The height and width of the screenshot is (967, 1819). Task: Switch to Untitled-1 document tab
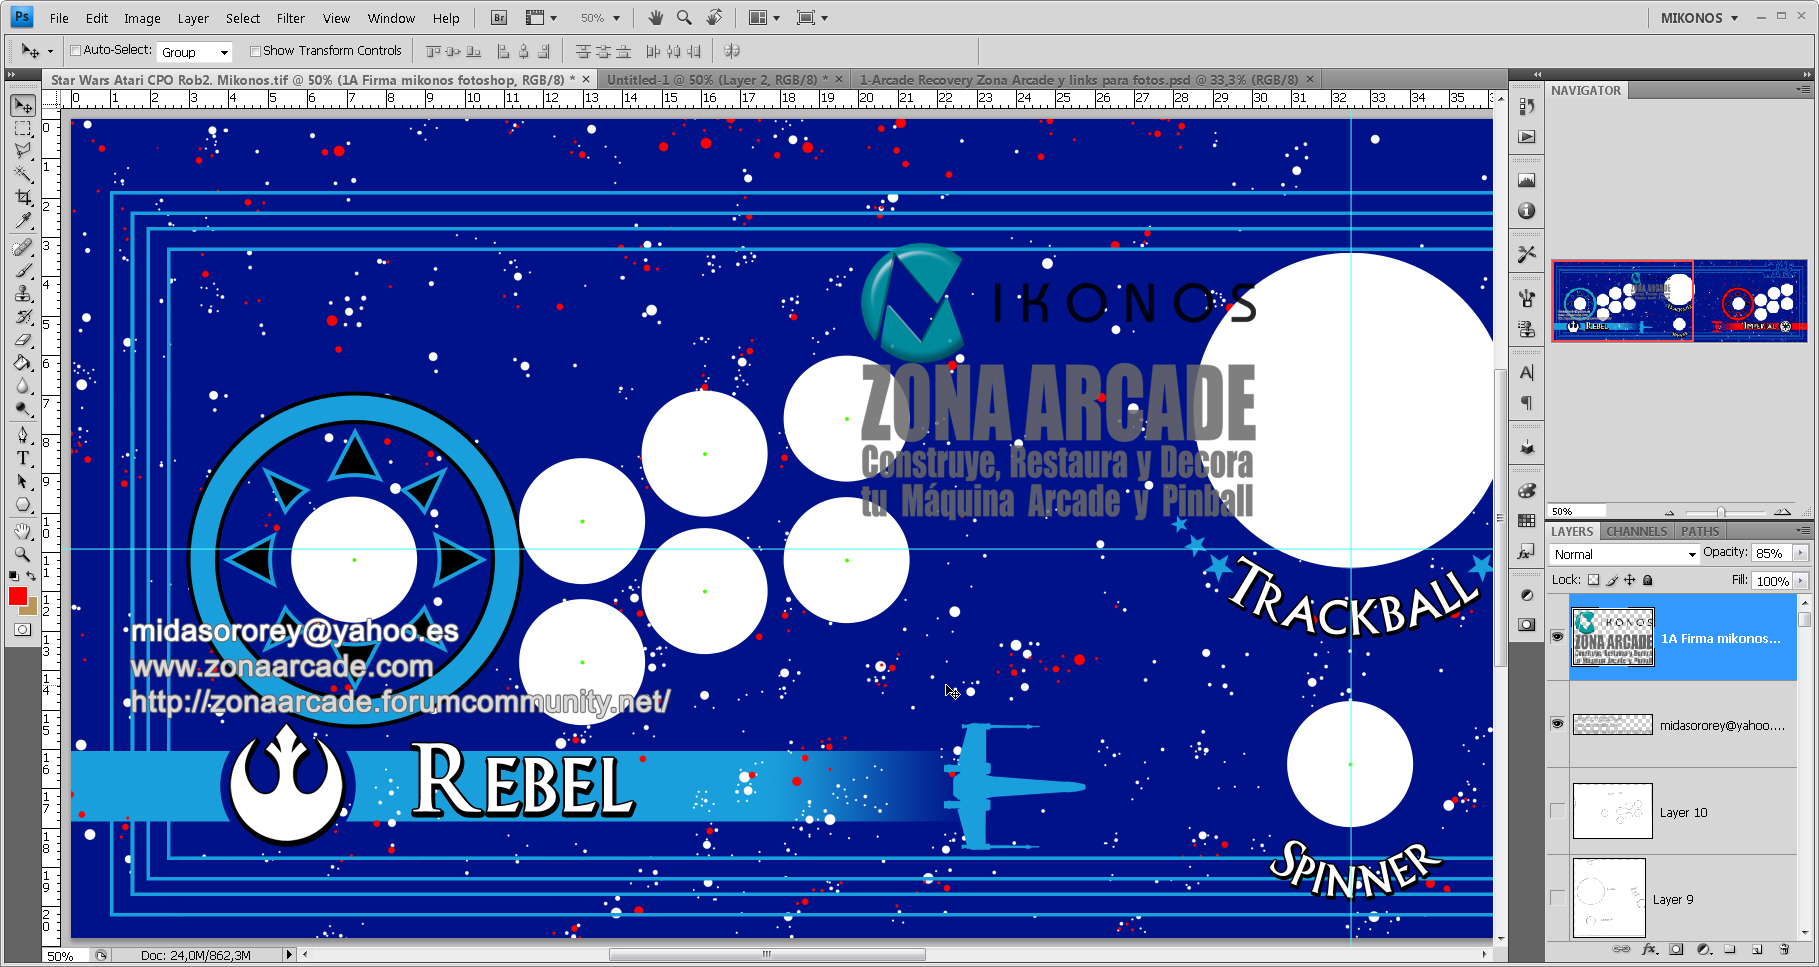click(x=717, y=79)
